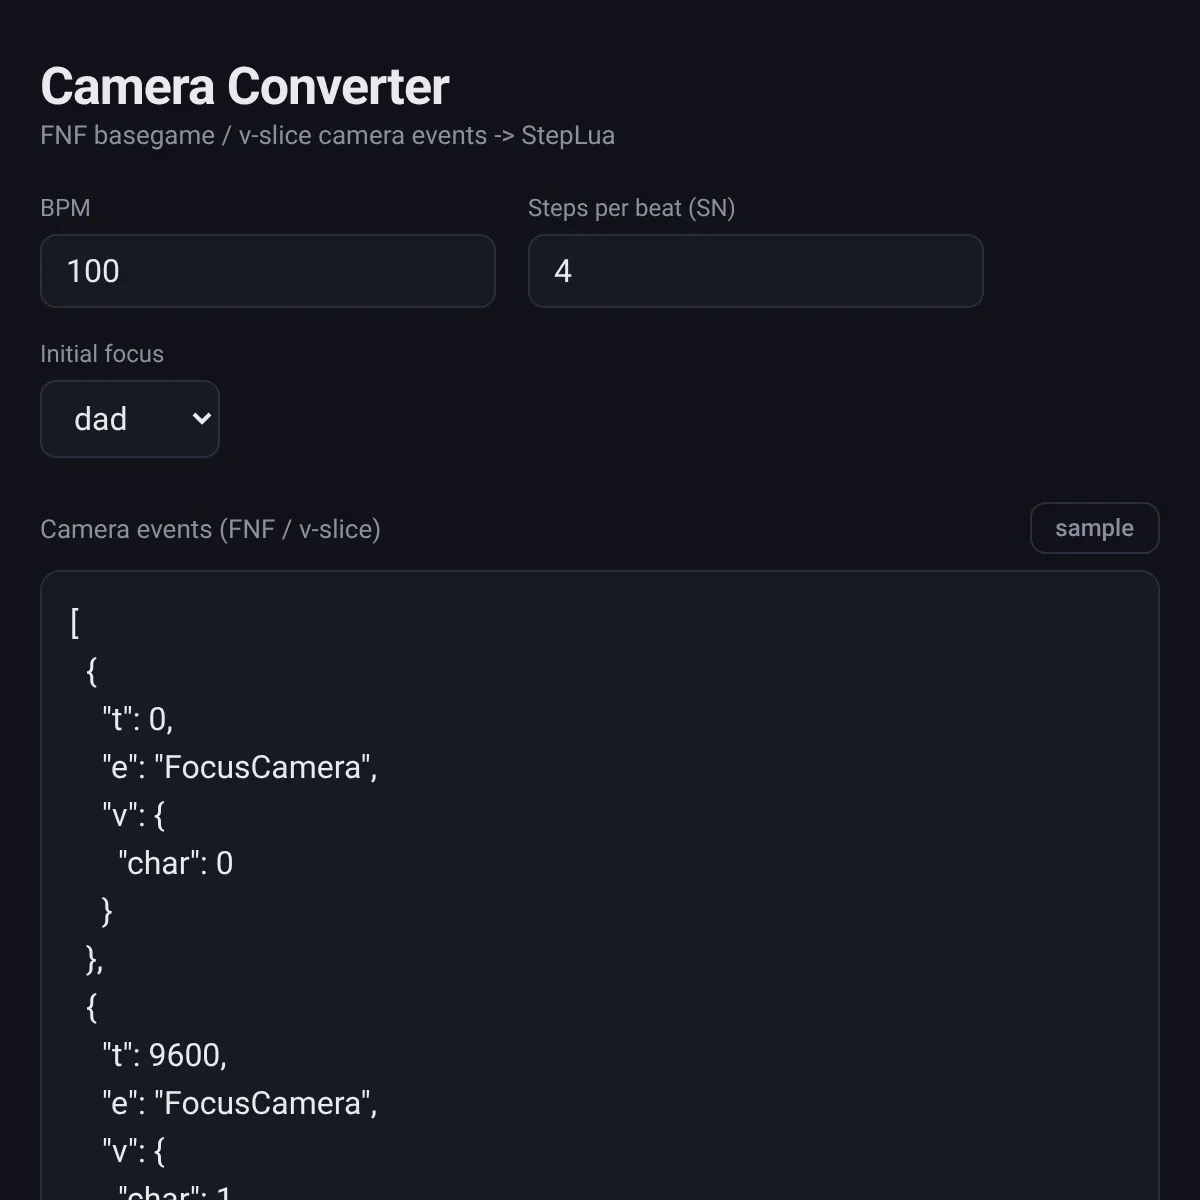This screenshot has height=1200, width=1200.
Task: Click the first "v": { line in editor
Action: [134, 815]
